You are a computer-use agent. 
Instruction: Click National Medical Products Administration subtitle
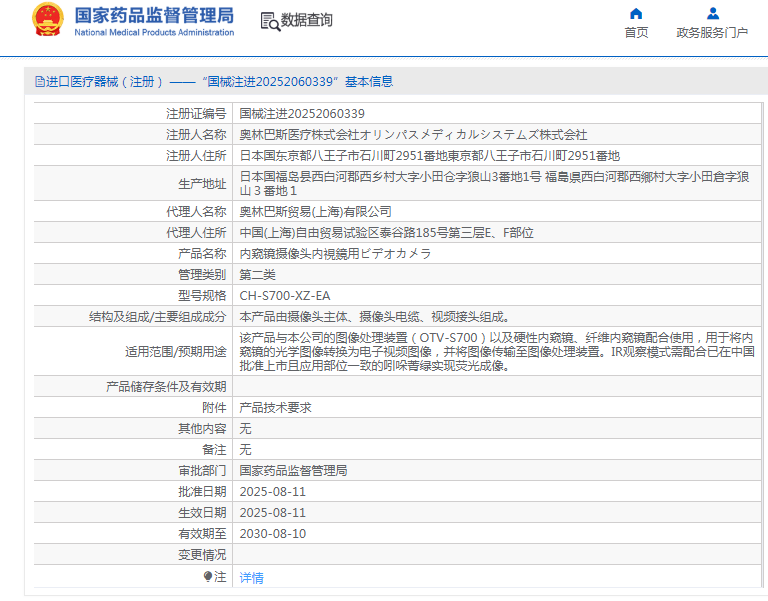click(154, 32)
